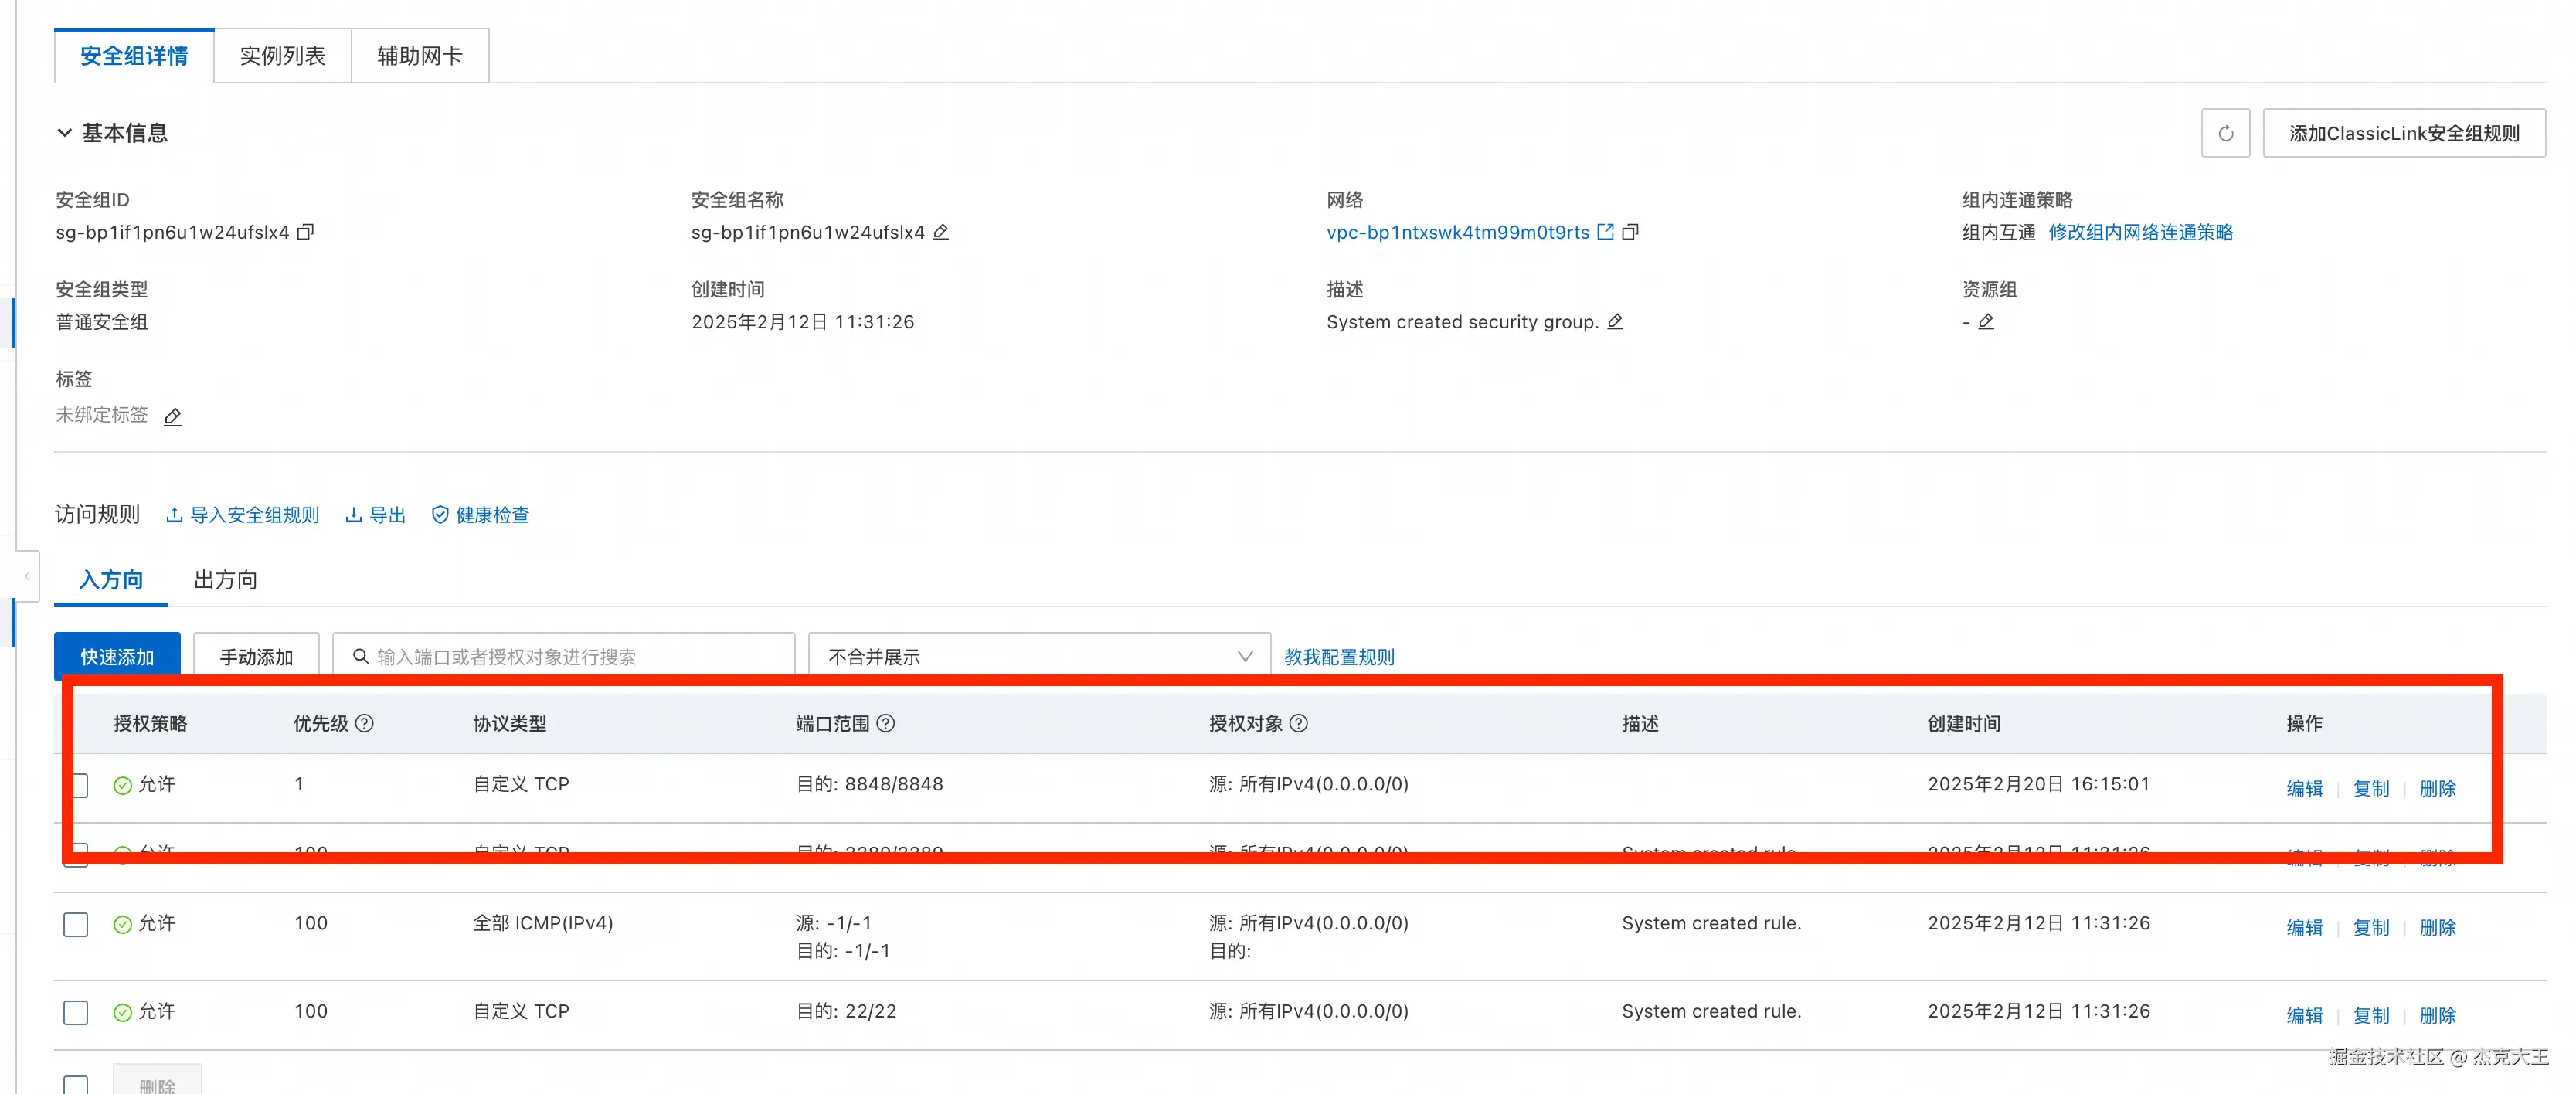
Task: Click the refresh icon button
Action: click(x=2225, y=133)
